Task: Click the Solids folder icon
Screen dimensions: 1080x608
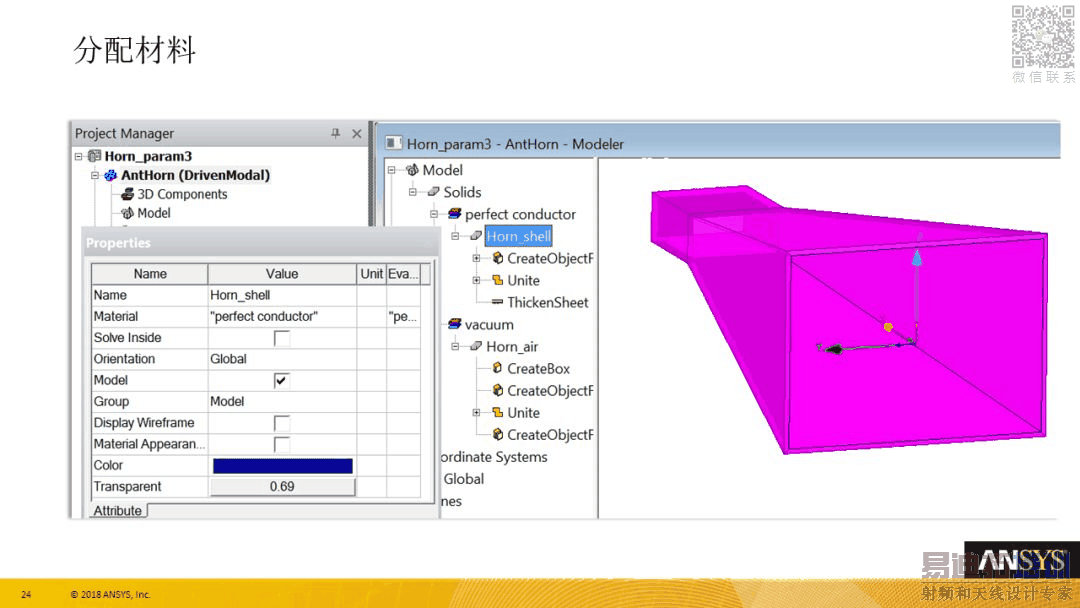Action: tap(433, 192)
